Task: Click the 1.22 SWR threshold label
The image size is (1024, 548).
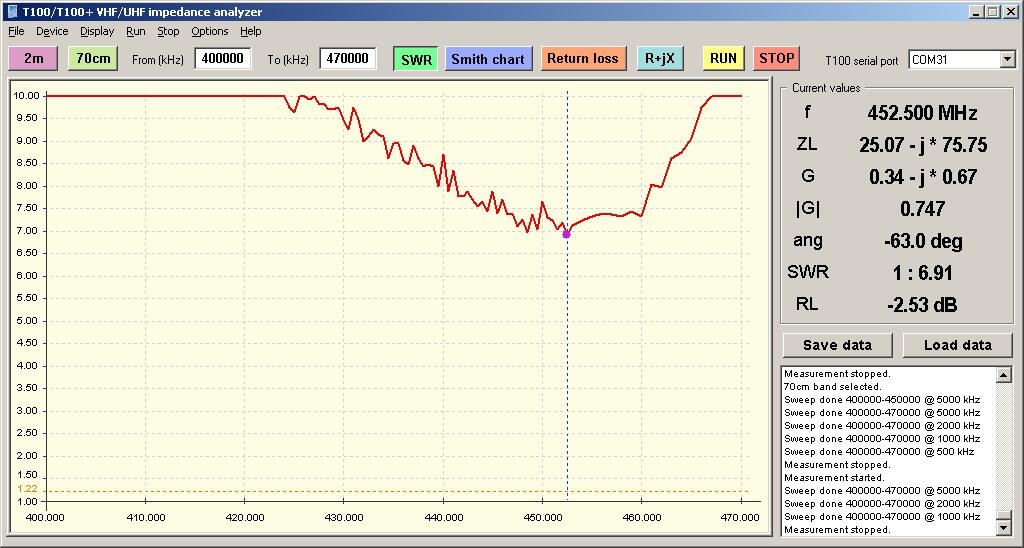Action: pos(27,489)
